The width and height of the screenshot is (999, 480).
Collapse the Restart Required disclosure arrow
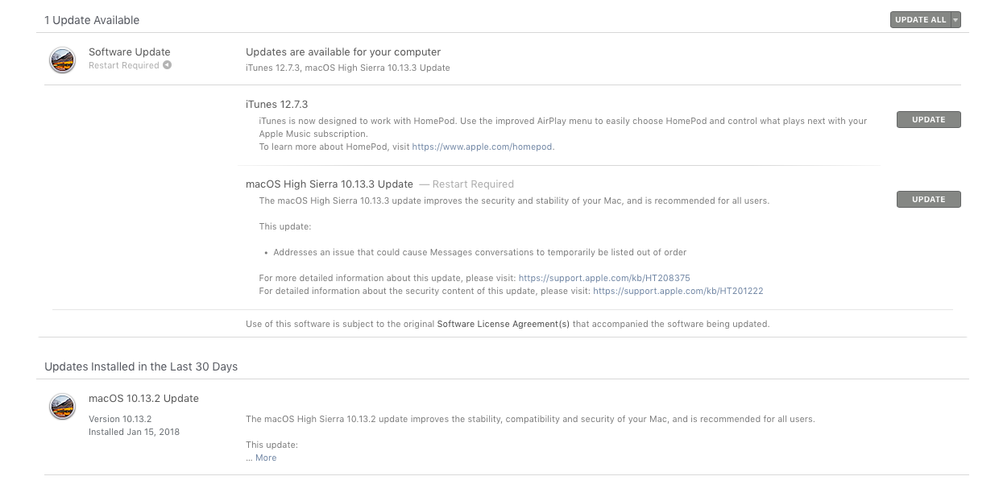click(x=167, y=65)
